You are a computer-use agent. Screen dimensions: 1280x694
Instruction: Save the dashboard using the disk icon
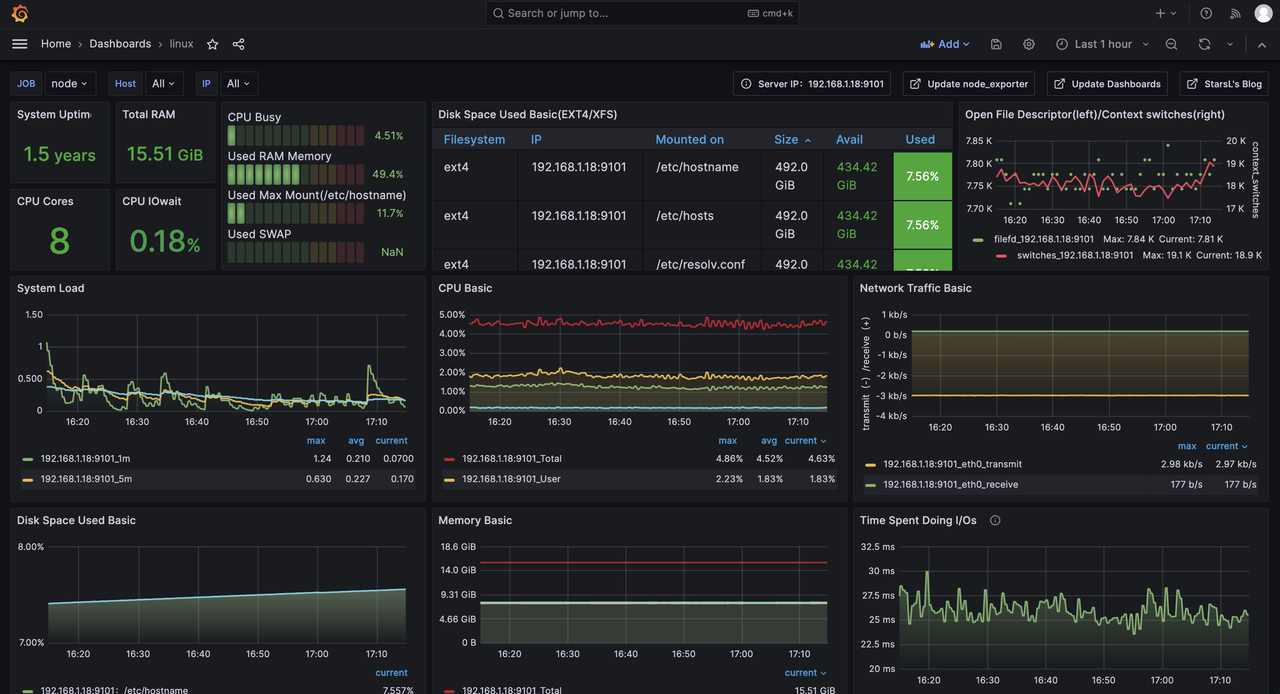coord(996,44)
